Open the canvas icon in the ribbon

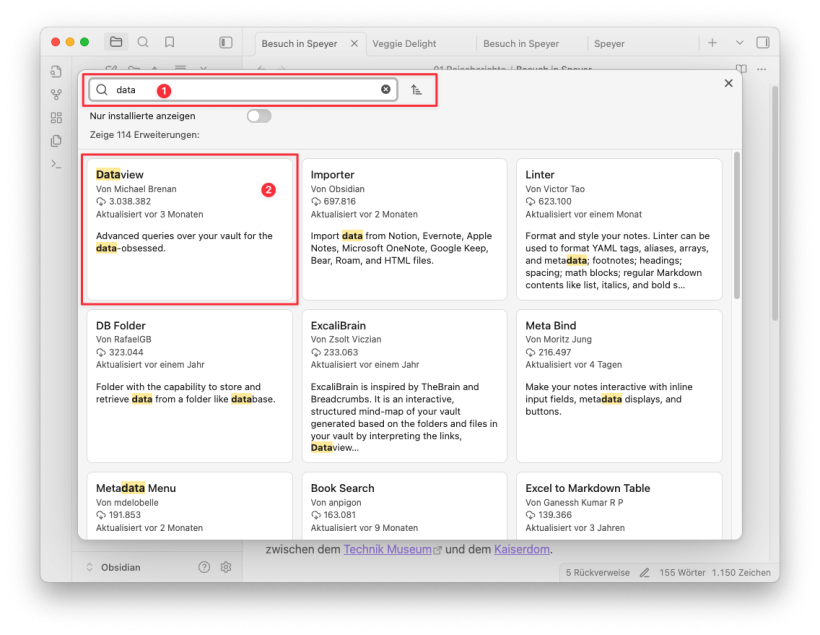56,118
